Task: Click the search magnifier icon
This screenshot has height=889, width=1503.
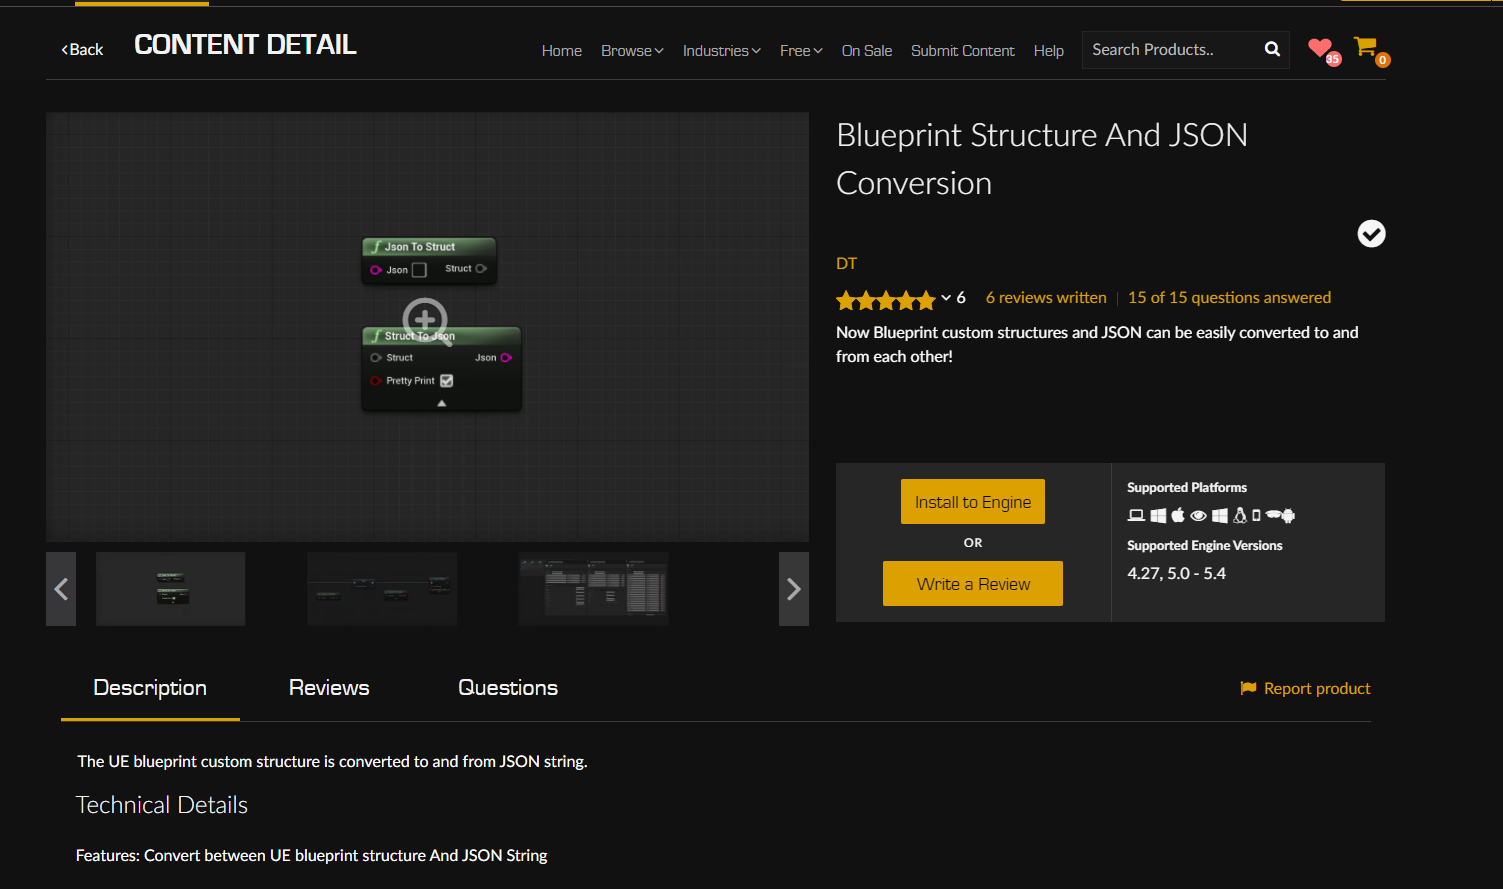Action: point(1272,49)
